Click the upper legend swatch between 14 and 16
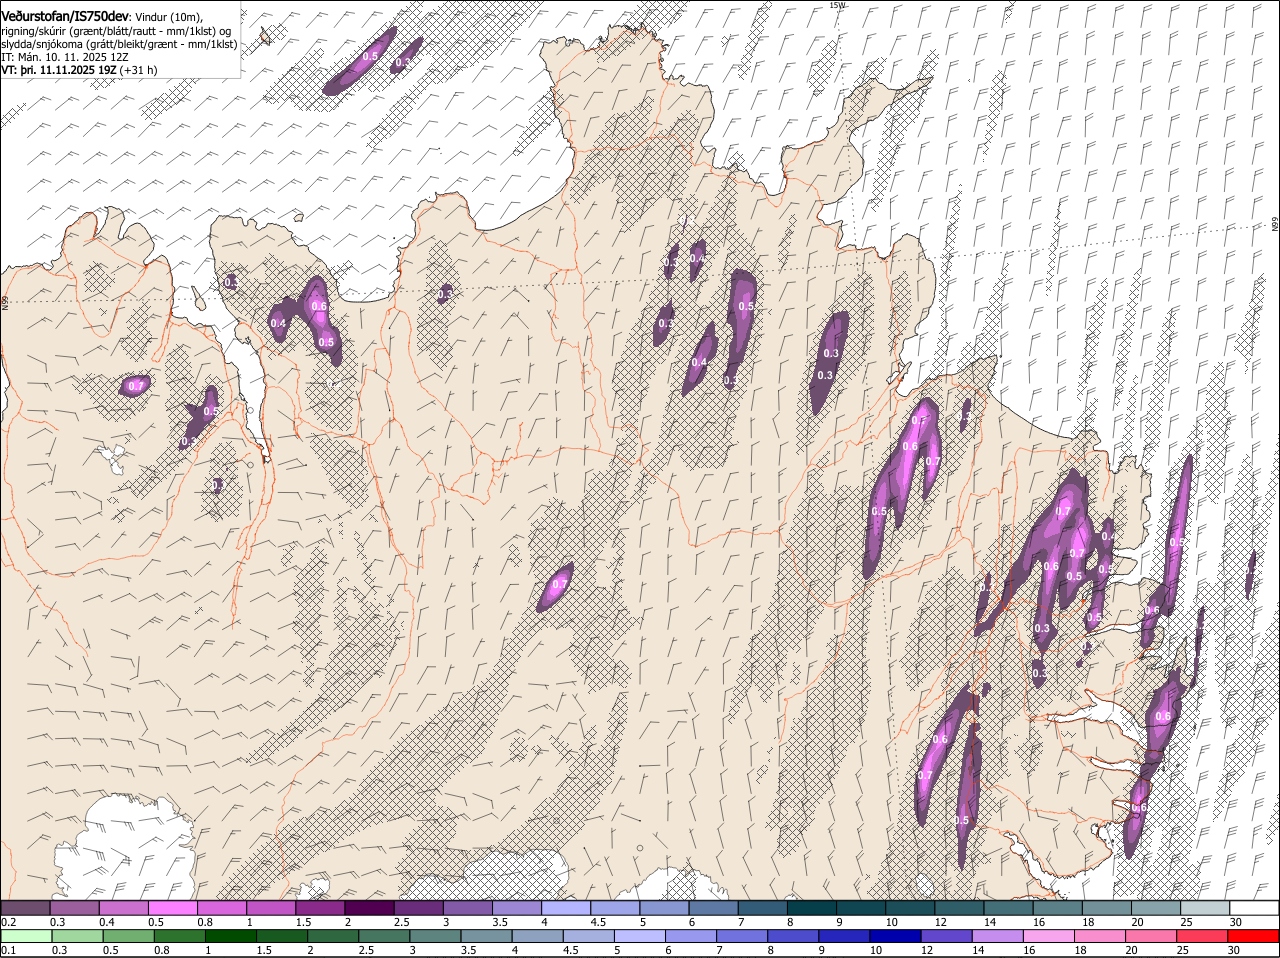This screenshot has width=1280, height=958. 1007,907
